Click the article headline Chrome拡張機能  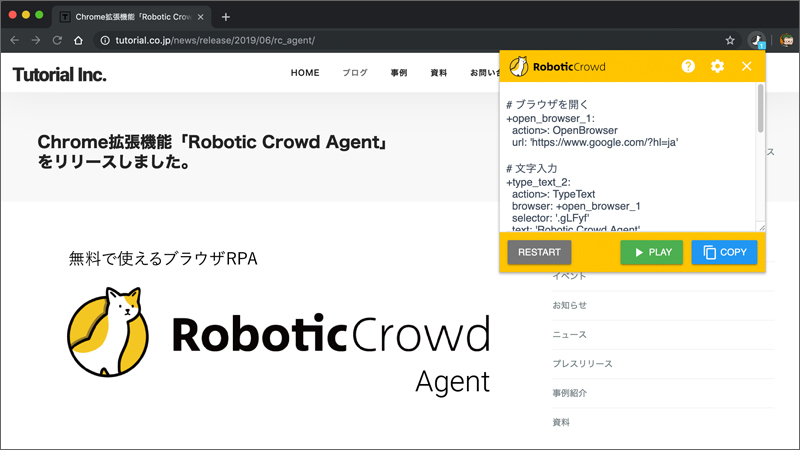(x=211, y=152)
